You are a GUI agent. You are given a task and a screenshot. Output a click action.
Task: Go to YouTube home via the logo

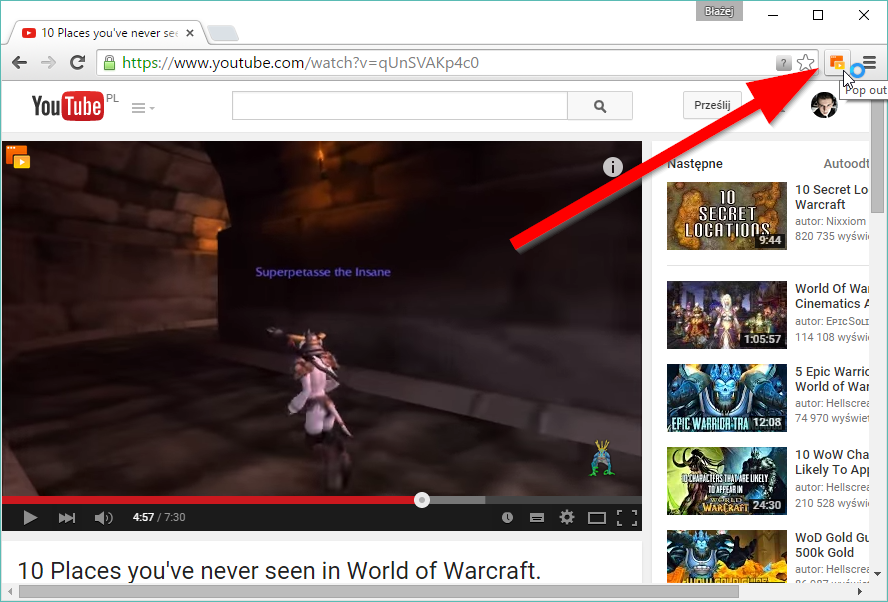click(68, 106)
